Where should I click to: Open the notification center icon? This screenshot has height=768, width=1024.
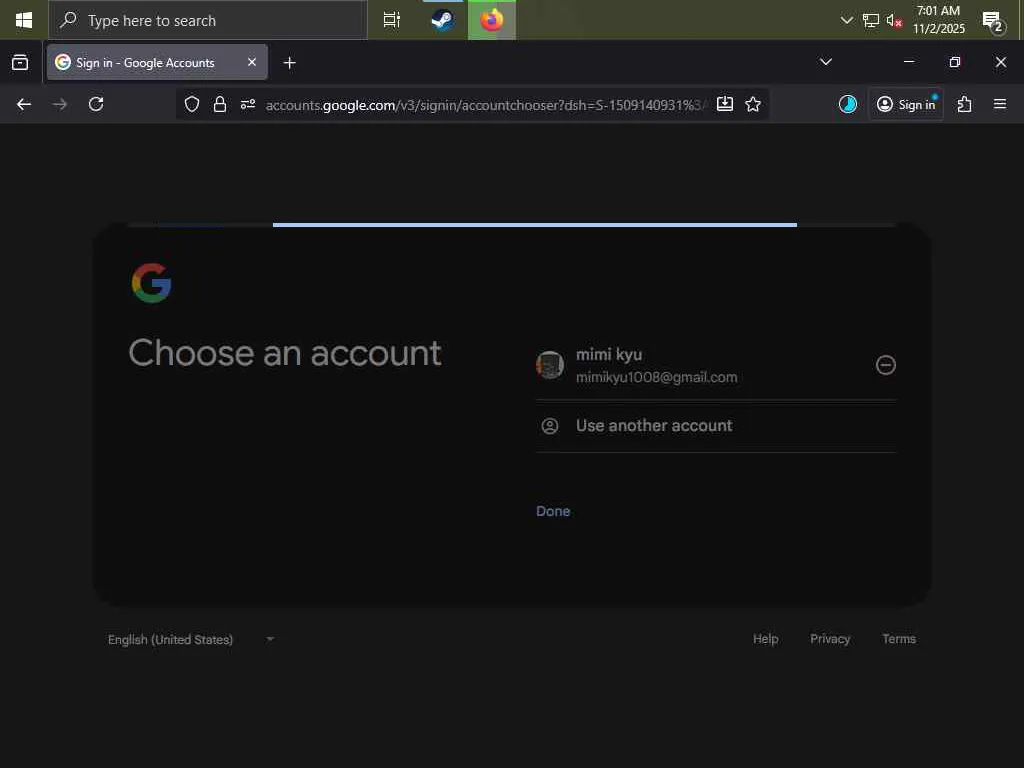(x=993, y=21)
